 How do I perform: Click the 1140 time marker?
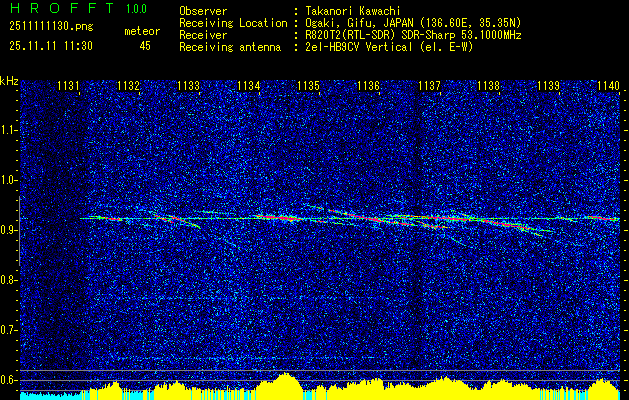[609, 86]
